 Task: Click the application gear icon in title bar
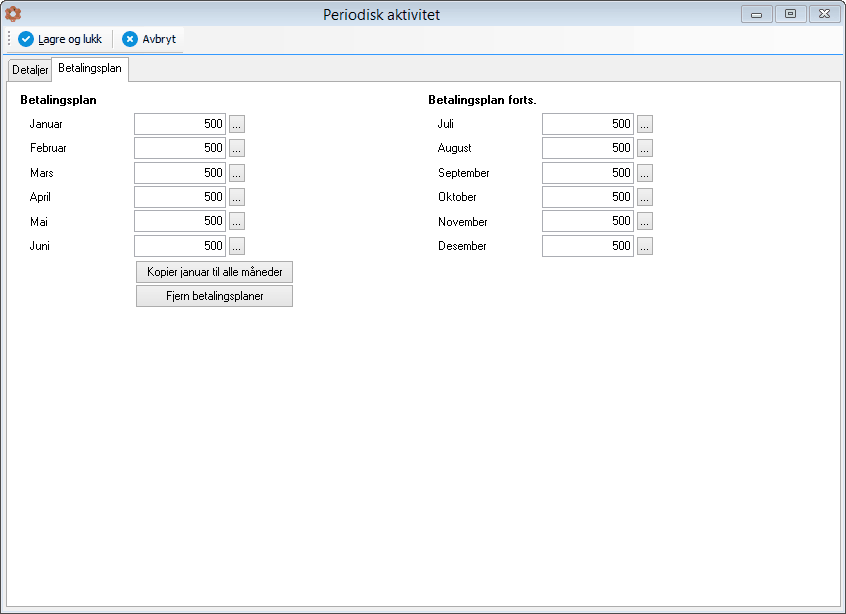[13, 14]
